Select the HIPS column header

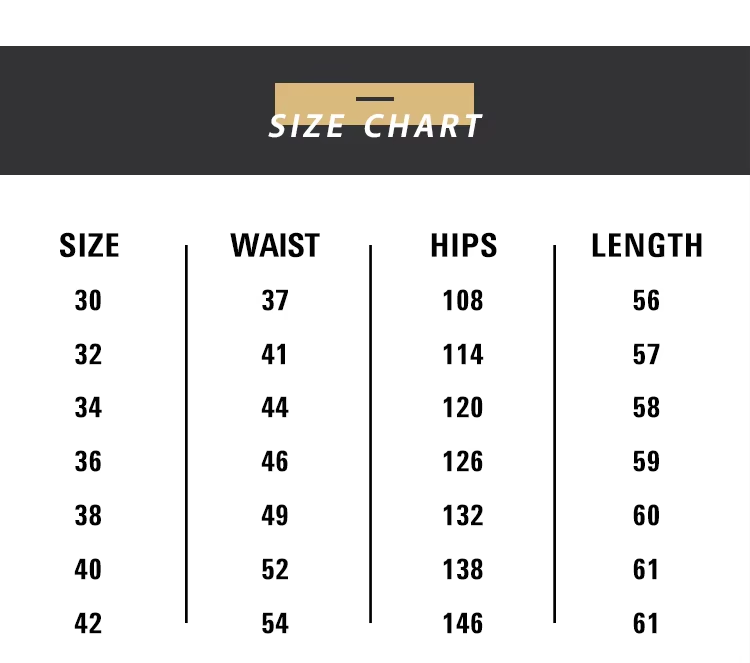pos(463,246)
